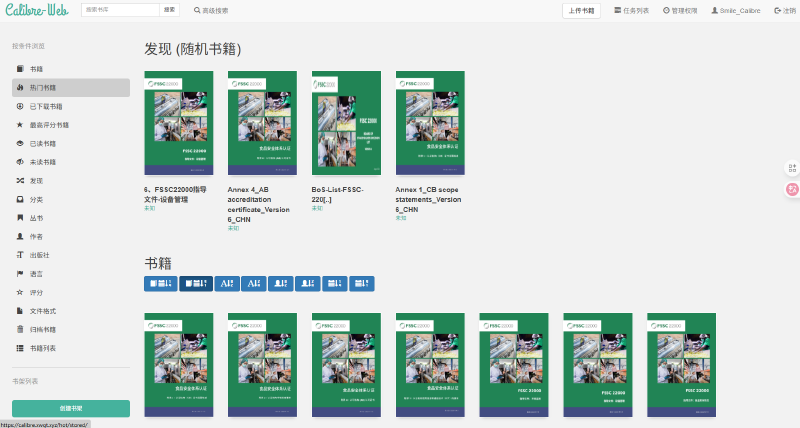Open last cover in 书籍 grid row
800x428 pixels.
tap(682, 365)
